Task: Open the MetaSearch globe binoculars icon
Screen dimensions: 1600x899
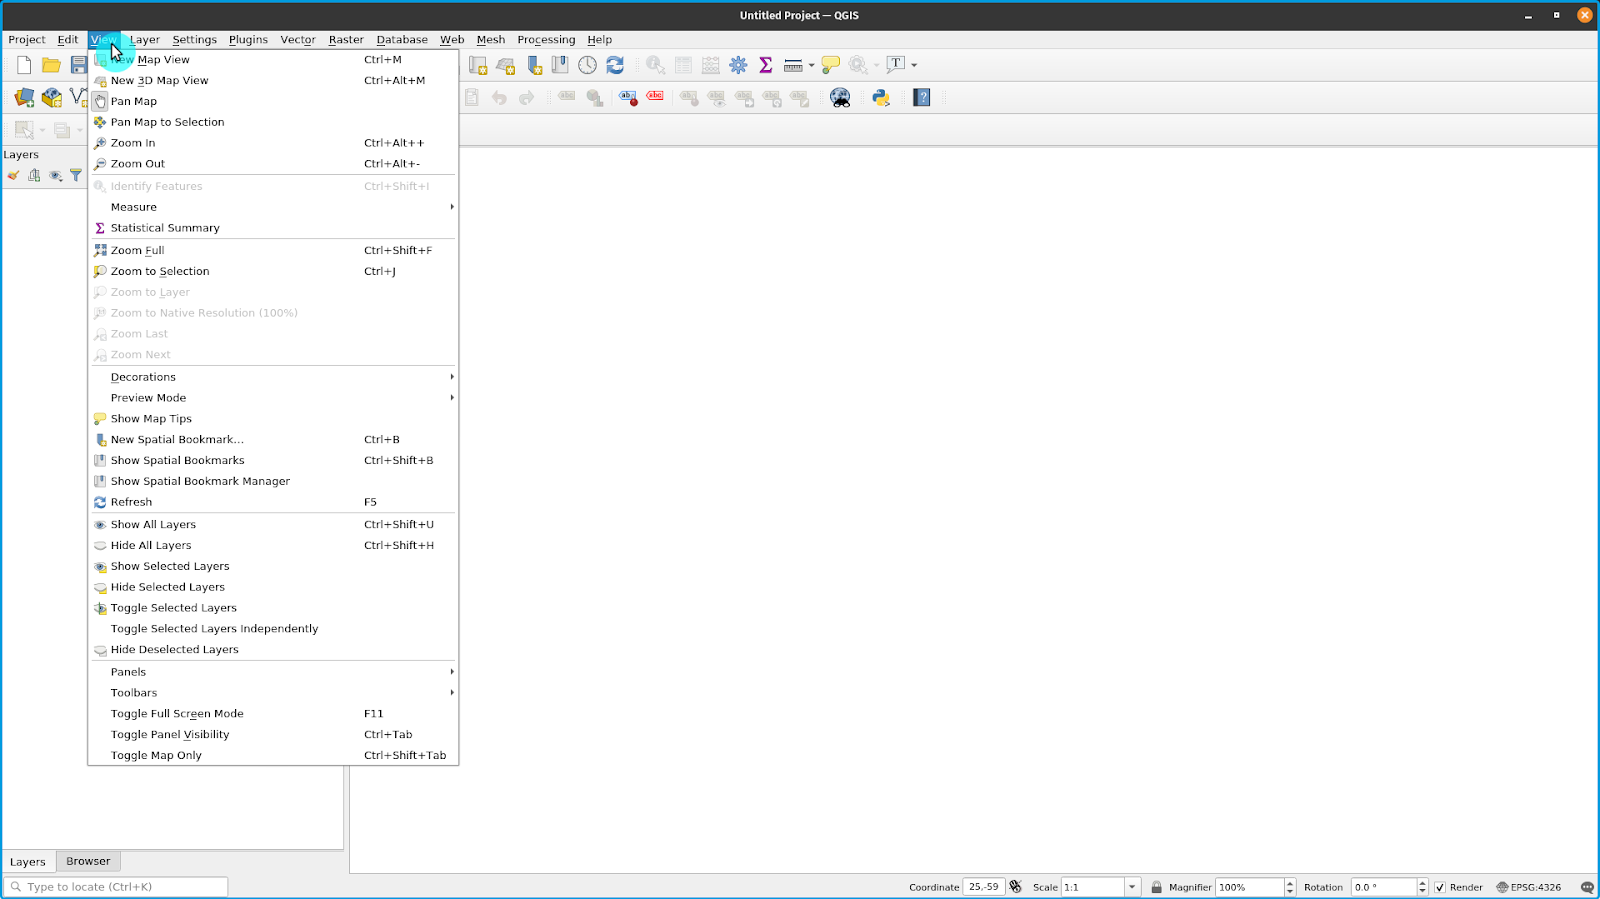Action: point(840,97)
